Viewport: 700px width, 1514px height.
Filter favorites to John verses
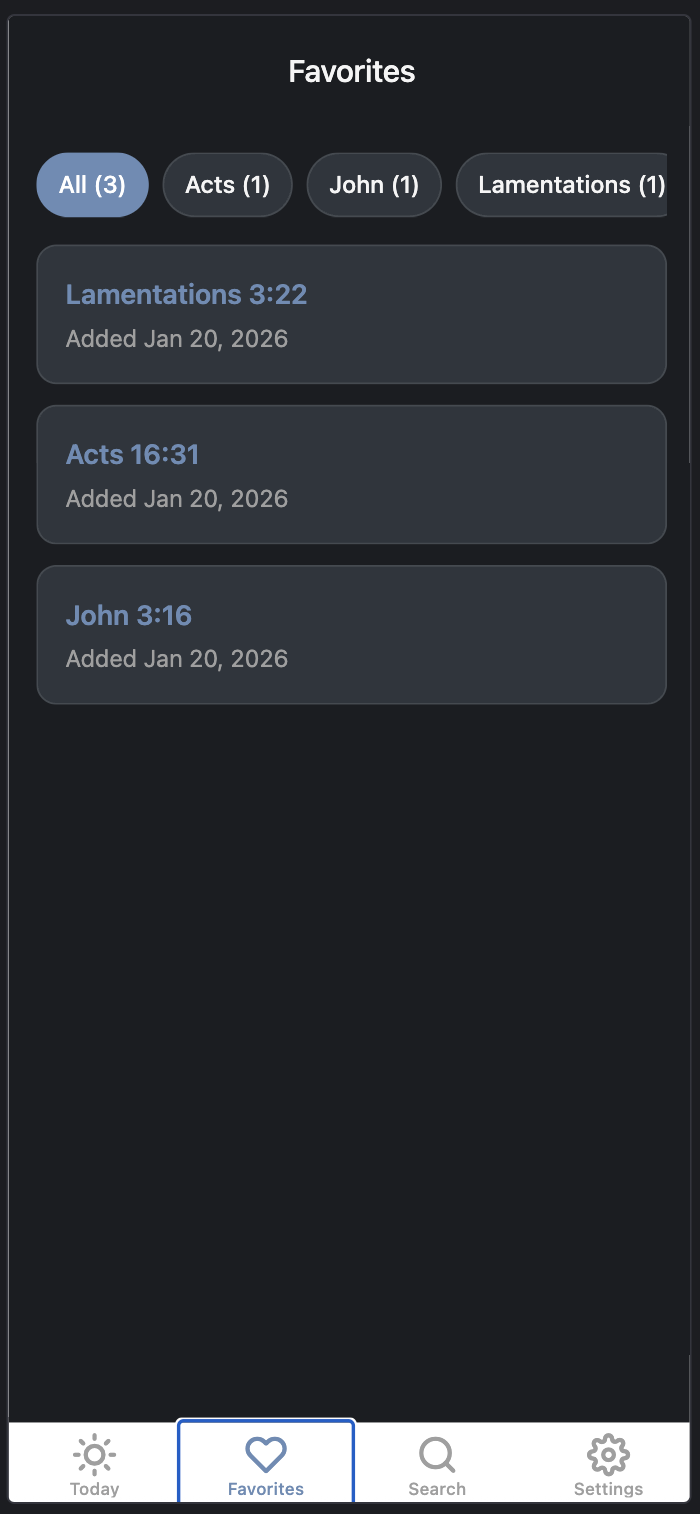[x=374, y=185]
